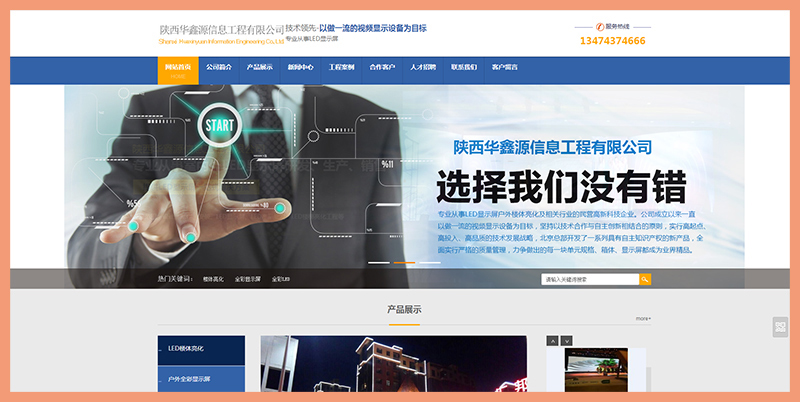This screenshot has width=800, height=402.
Task: Select 户外全彩显示屏 product category
Action: pos(201,380)
